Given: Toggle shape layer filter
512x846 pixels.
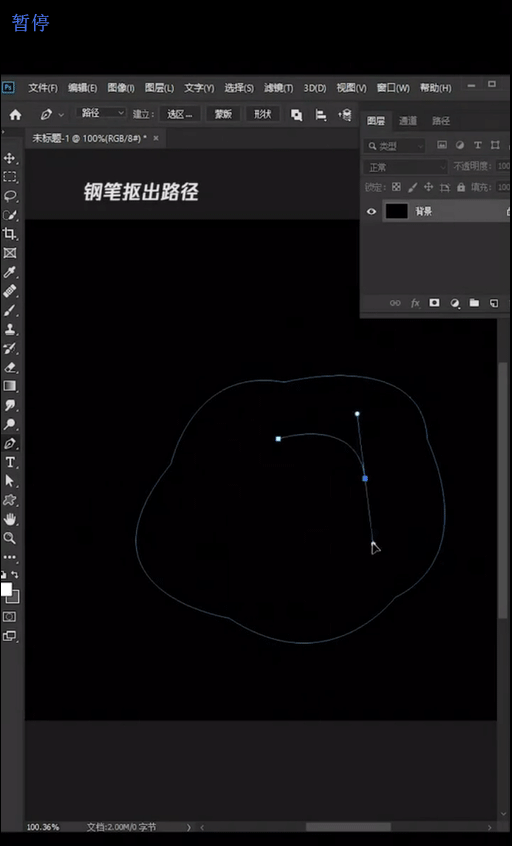Looking at the screenshot, I should pyautogui.click(x=495, y=145).
